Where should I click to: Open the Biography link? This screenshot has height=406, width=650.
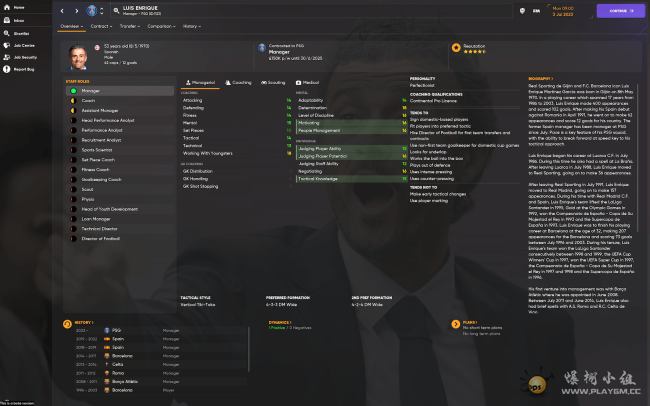coord(541,78)
